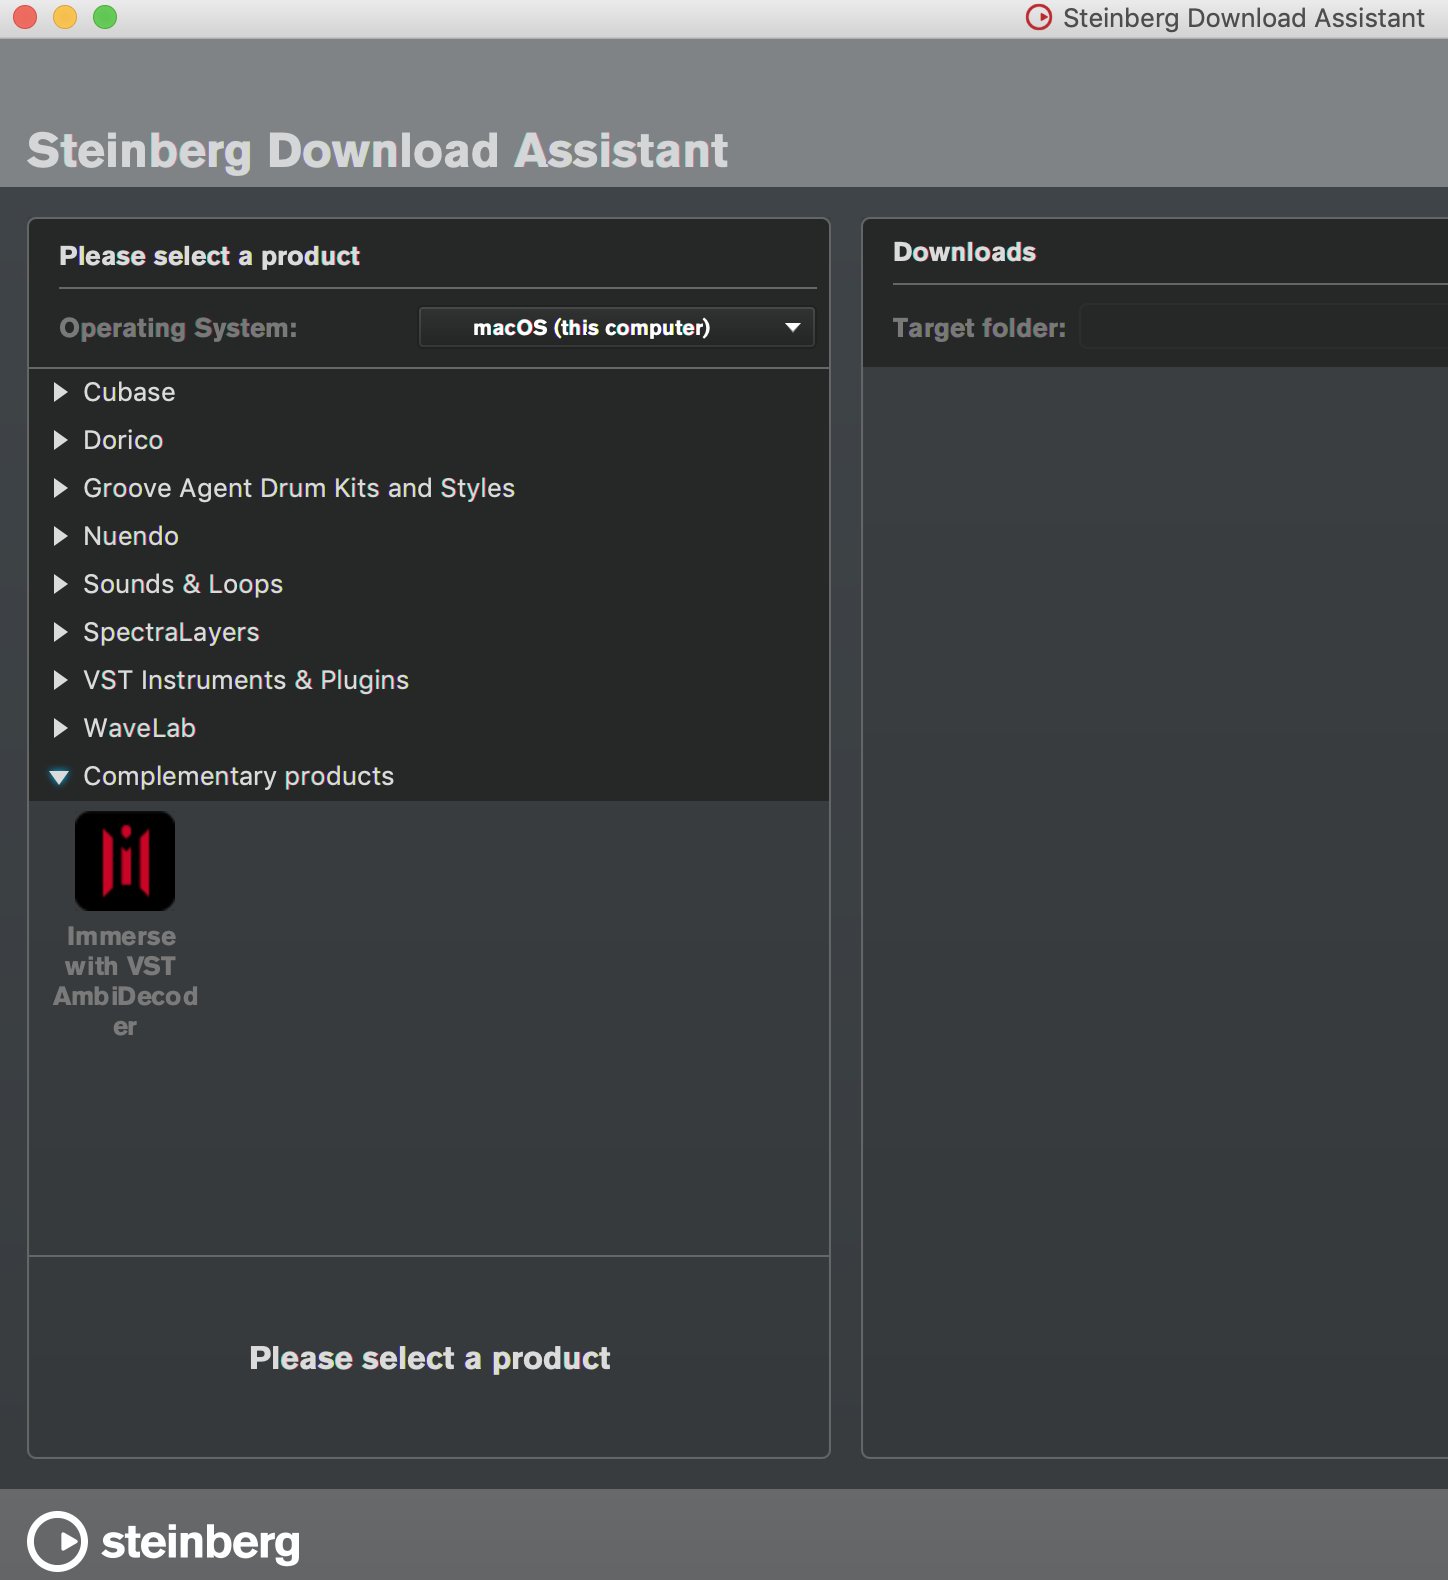
Task: Click the Target folder input field
Action: pyautogui.click(x=1264, y=327)
